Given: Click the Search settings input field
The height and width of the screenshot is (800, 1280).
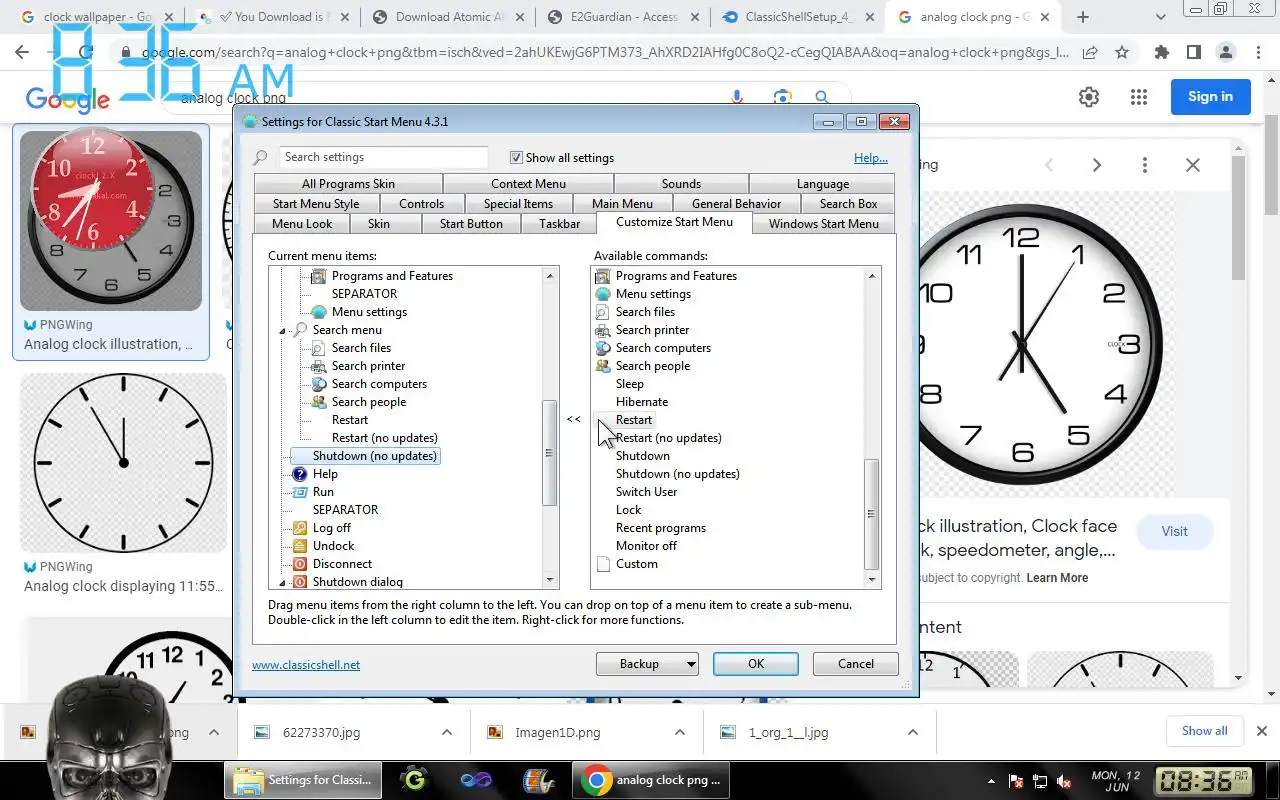Looking at the screenshot, I should 384,157.
